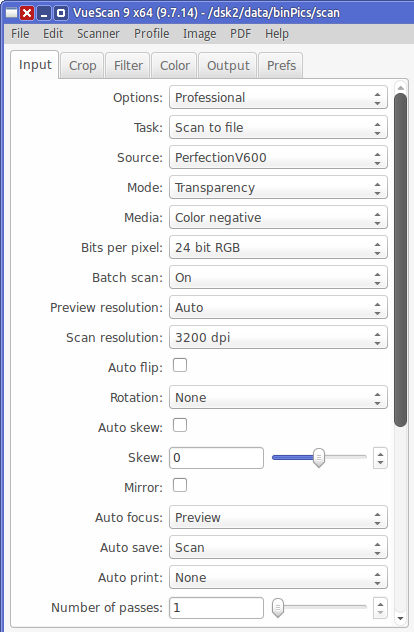Viewport: 414px width, 632px height.
Task: Open the Scanner menu
Action: tap(98, 34)
